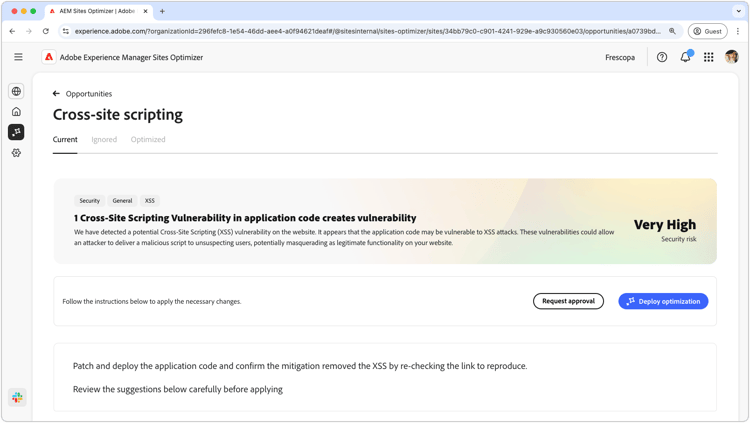Open the browser three-dot menu
The height and width of the screenshot is (423, 750).
tap(738, 31)
